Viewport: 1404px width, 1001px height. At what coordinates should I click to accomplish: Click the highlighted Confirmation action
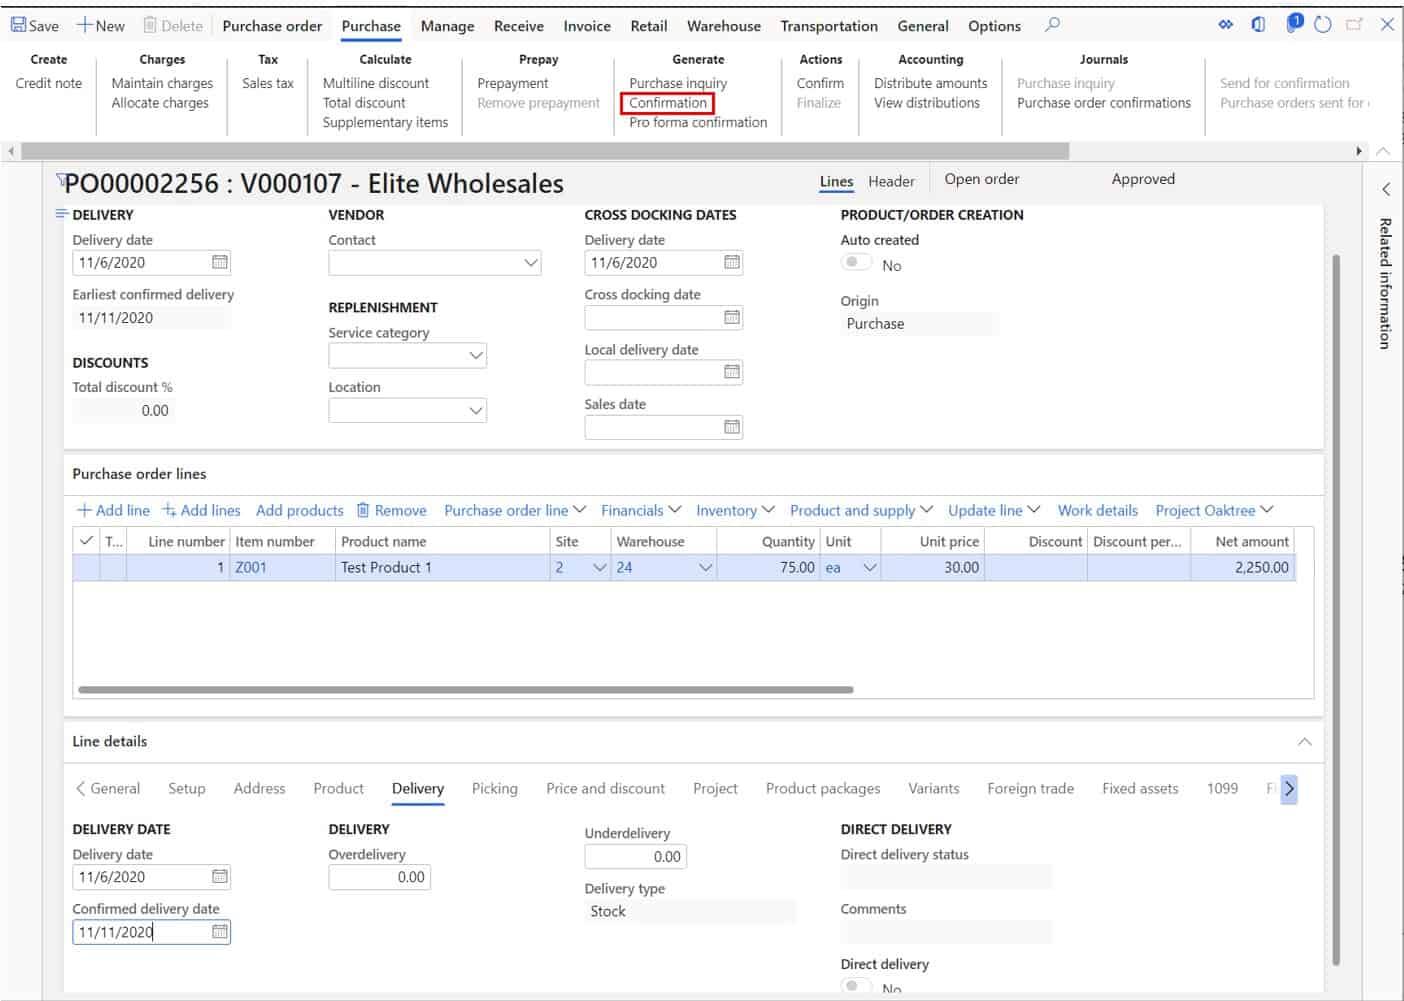pos(668,102)
